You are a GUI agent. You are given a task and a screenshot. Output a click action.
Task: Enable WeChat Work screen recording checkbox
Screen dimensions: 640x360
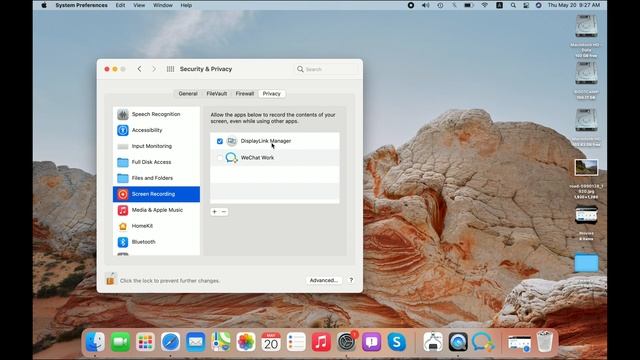220,158
